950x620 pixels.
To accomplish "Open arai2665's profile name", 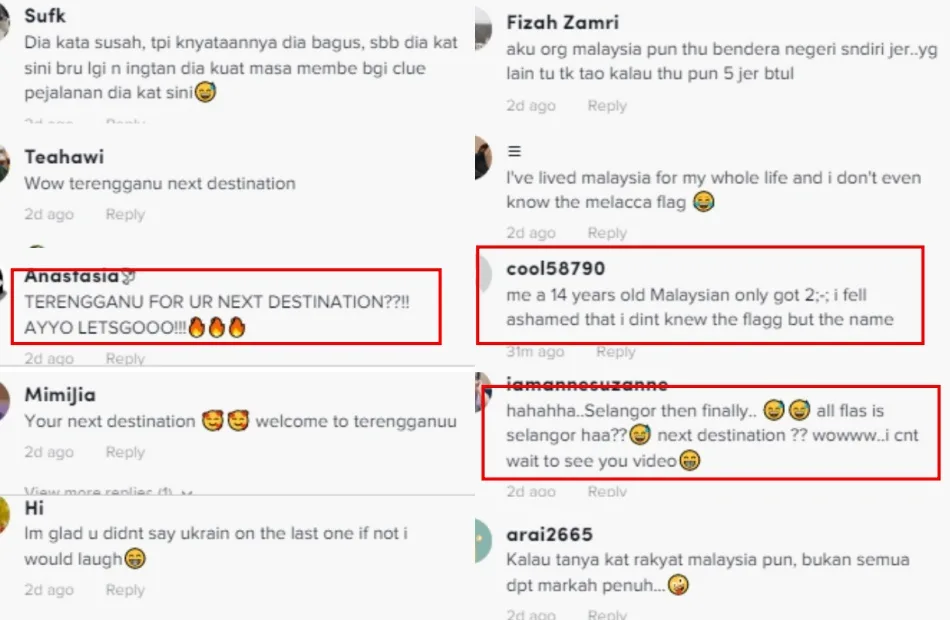I will pos(550,535).
